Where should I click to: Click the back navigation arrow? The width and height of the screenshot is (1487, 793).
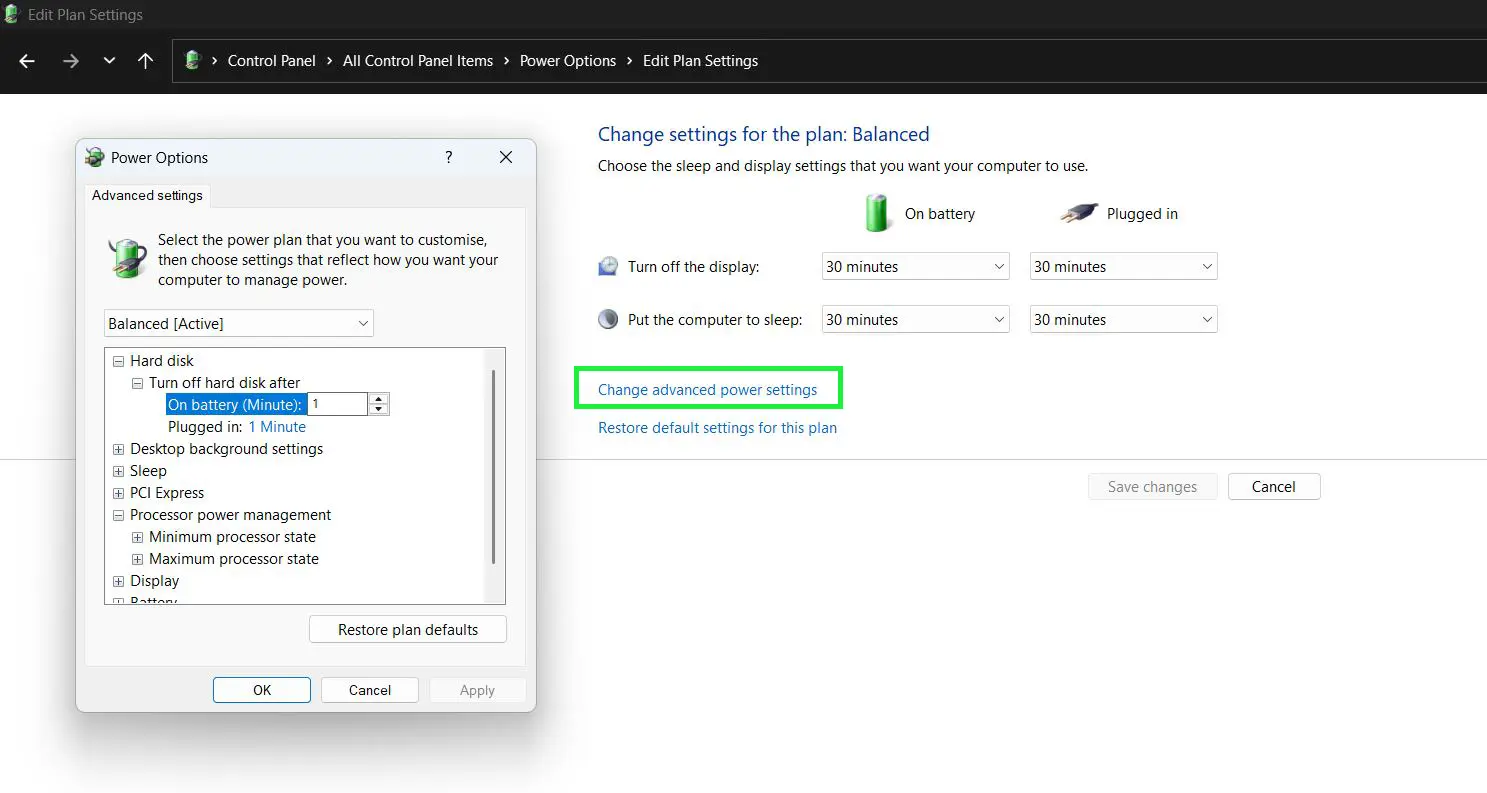coord(26,61)
